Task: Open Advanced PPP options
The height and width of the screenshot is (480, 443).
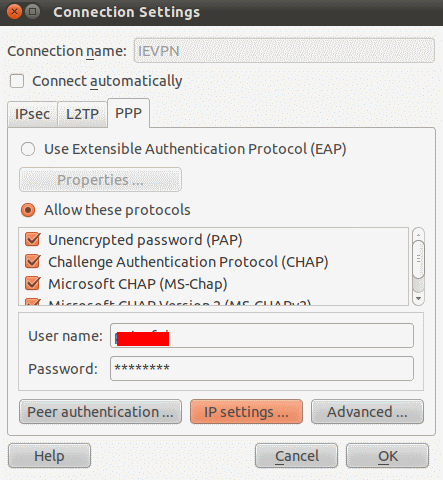Action: [x=367, y=412]
